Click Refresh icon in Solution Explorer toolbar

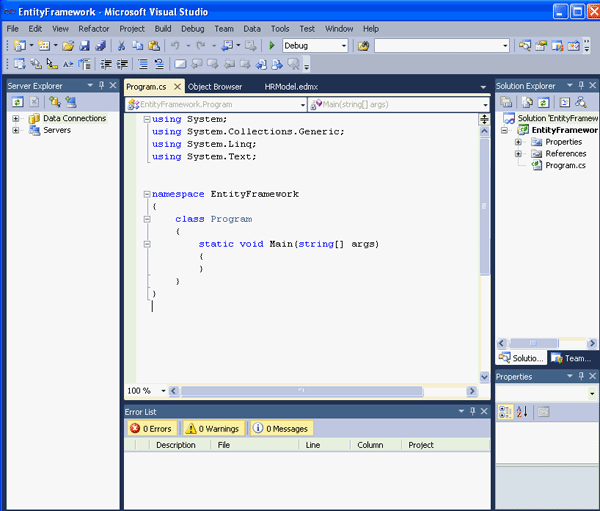(544, 102)
